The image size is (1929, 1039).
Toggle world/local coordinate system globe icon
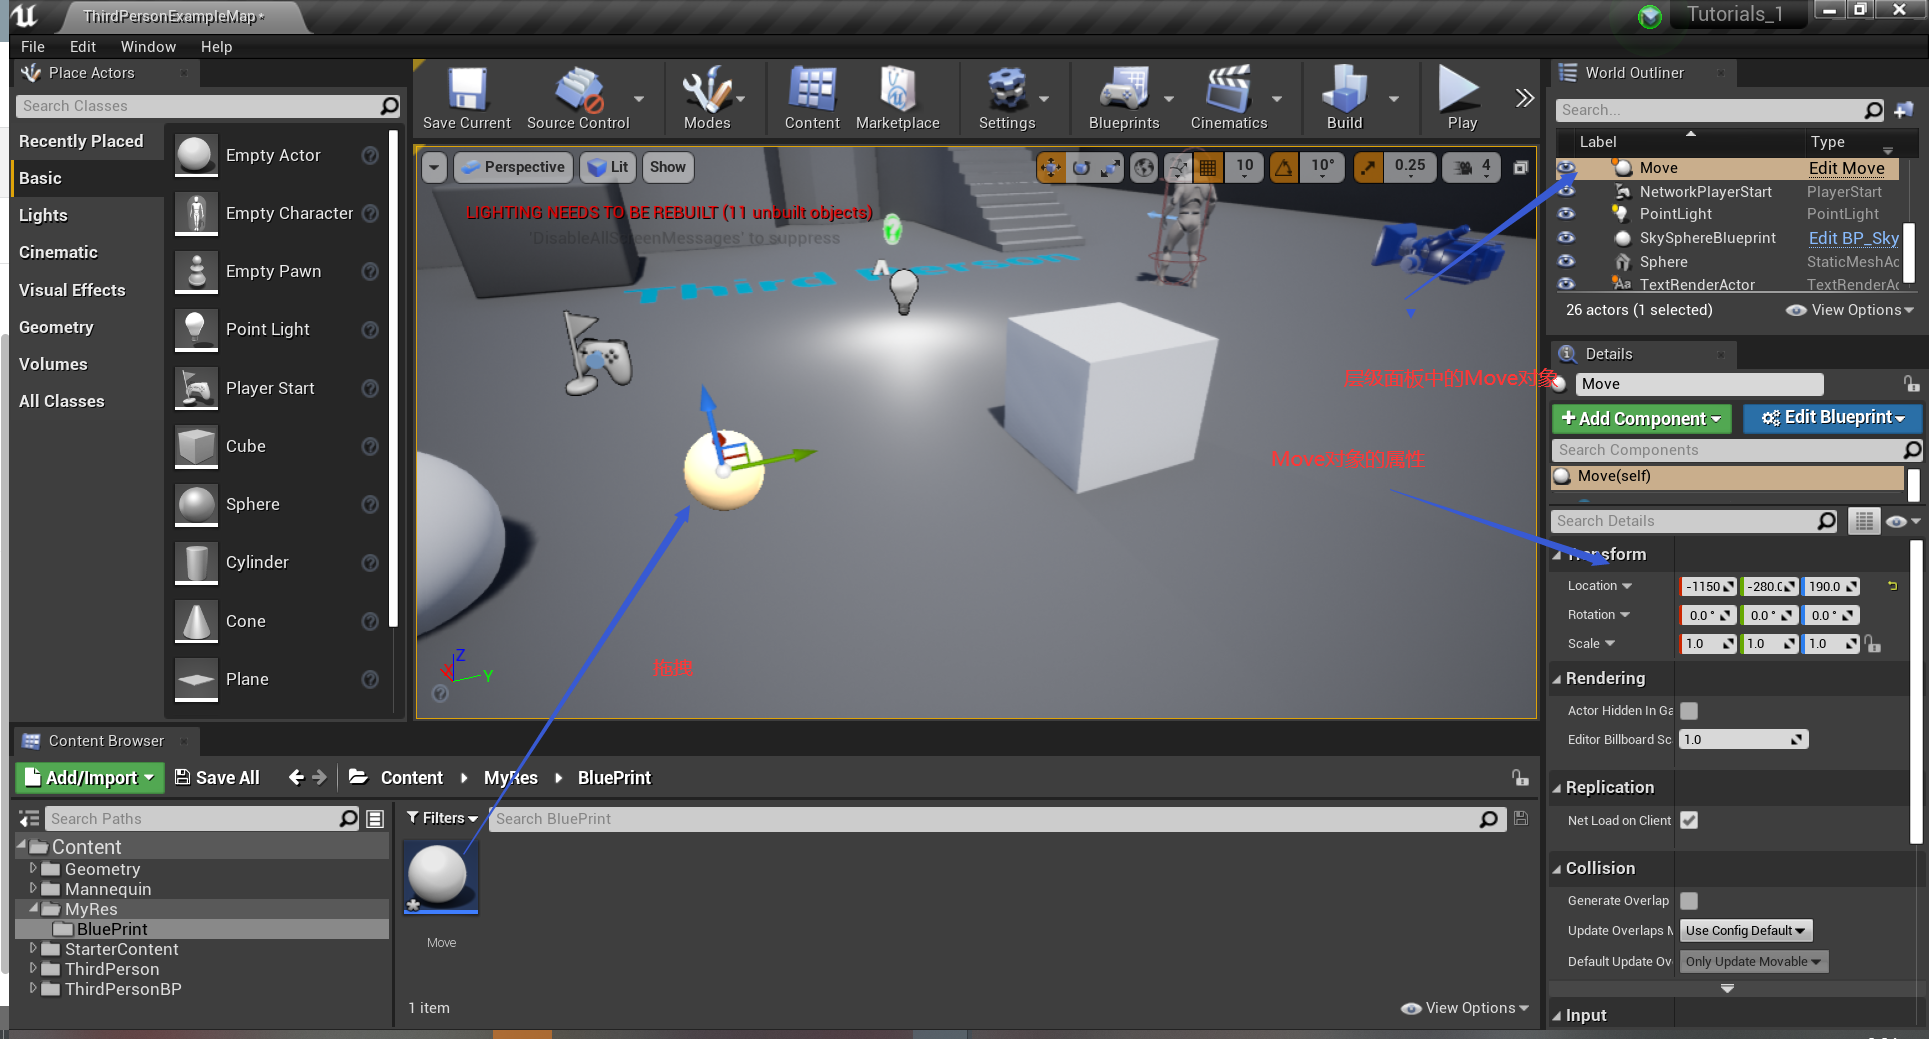1144,167
